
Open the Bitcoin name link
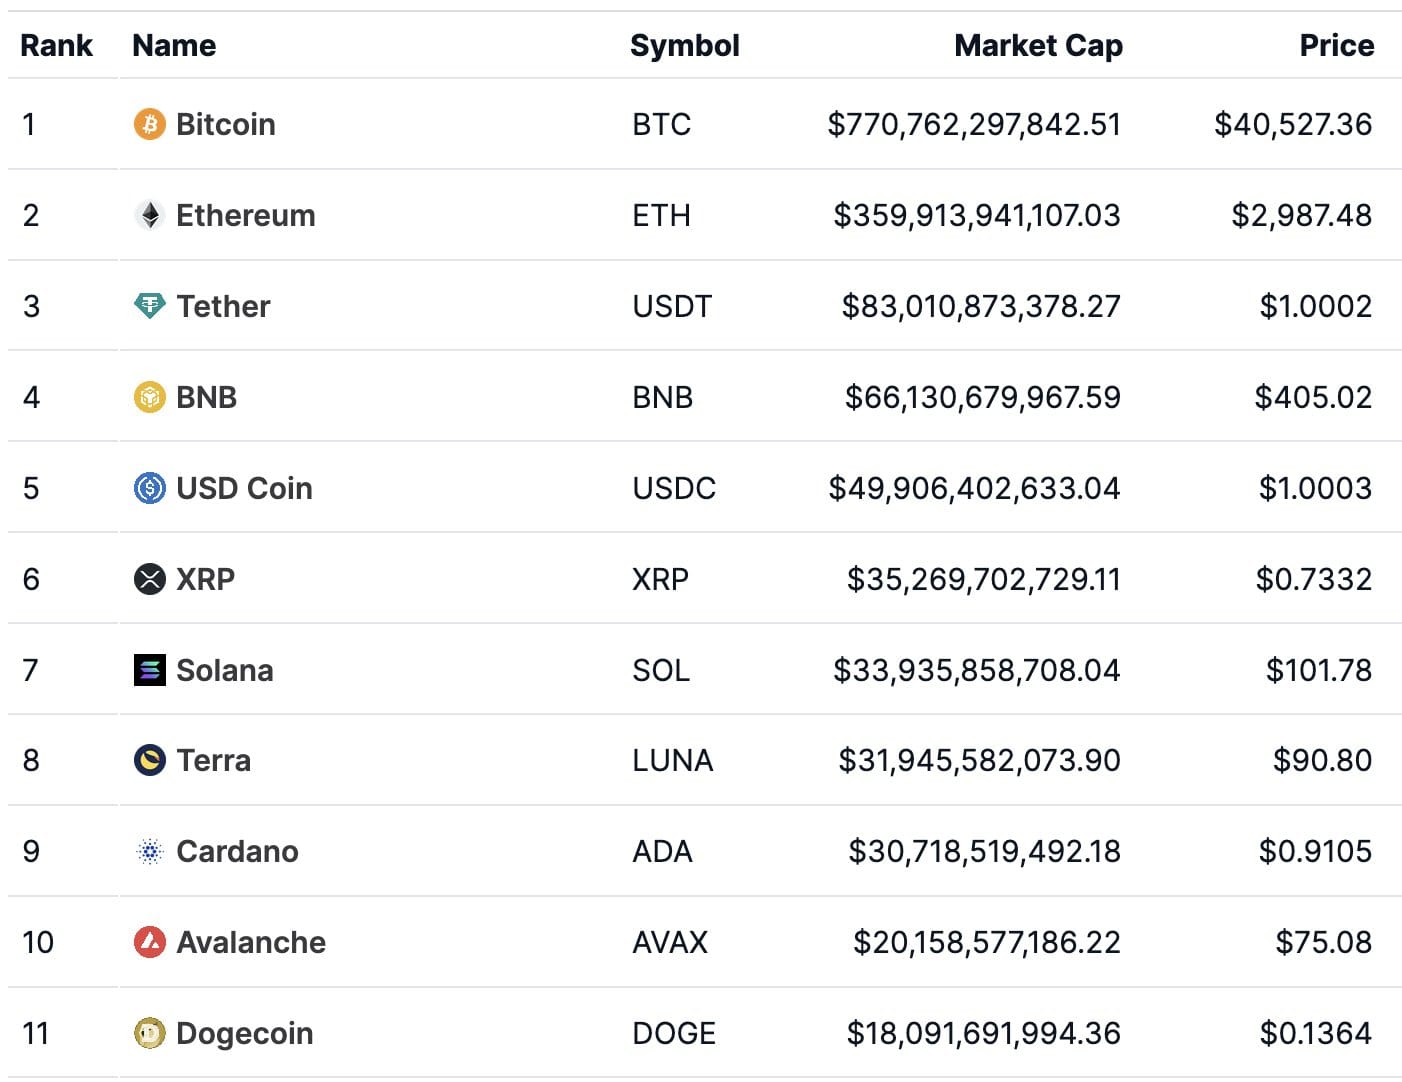(x=226, y=124)
